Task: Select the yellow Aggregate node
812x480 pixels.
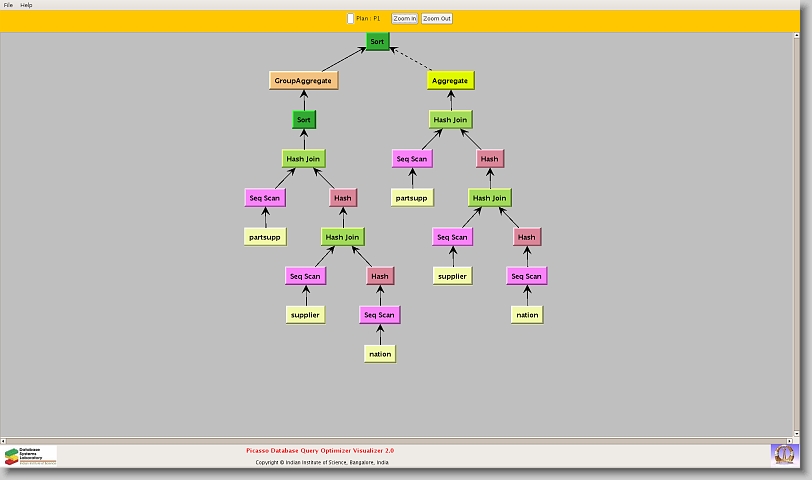Action: click(449, 81)
